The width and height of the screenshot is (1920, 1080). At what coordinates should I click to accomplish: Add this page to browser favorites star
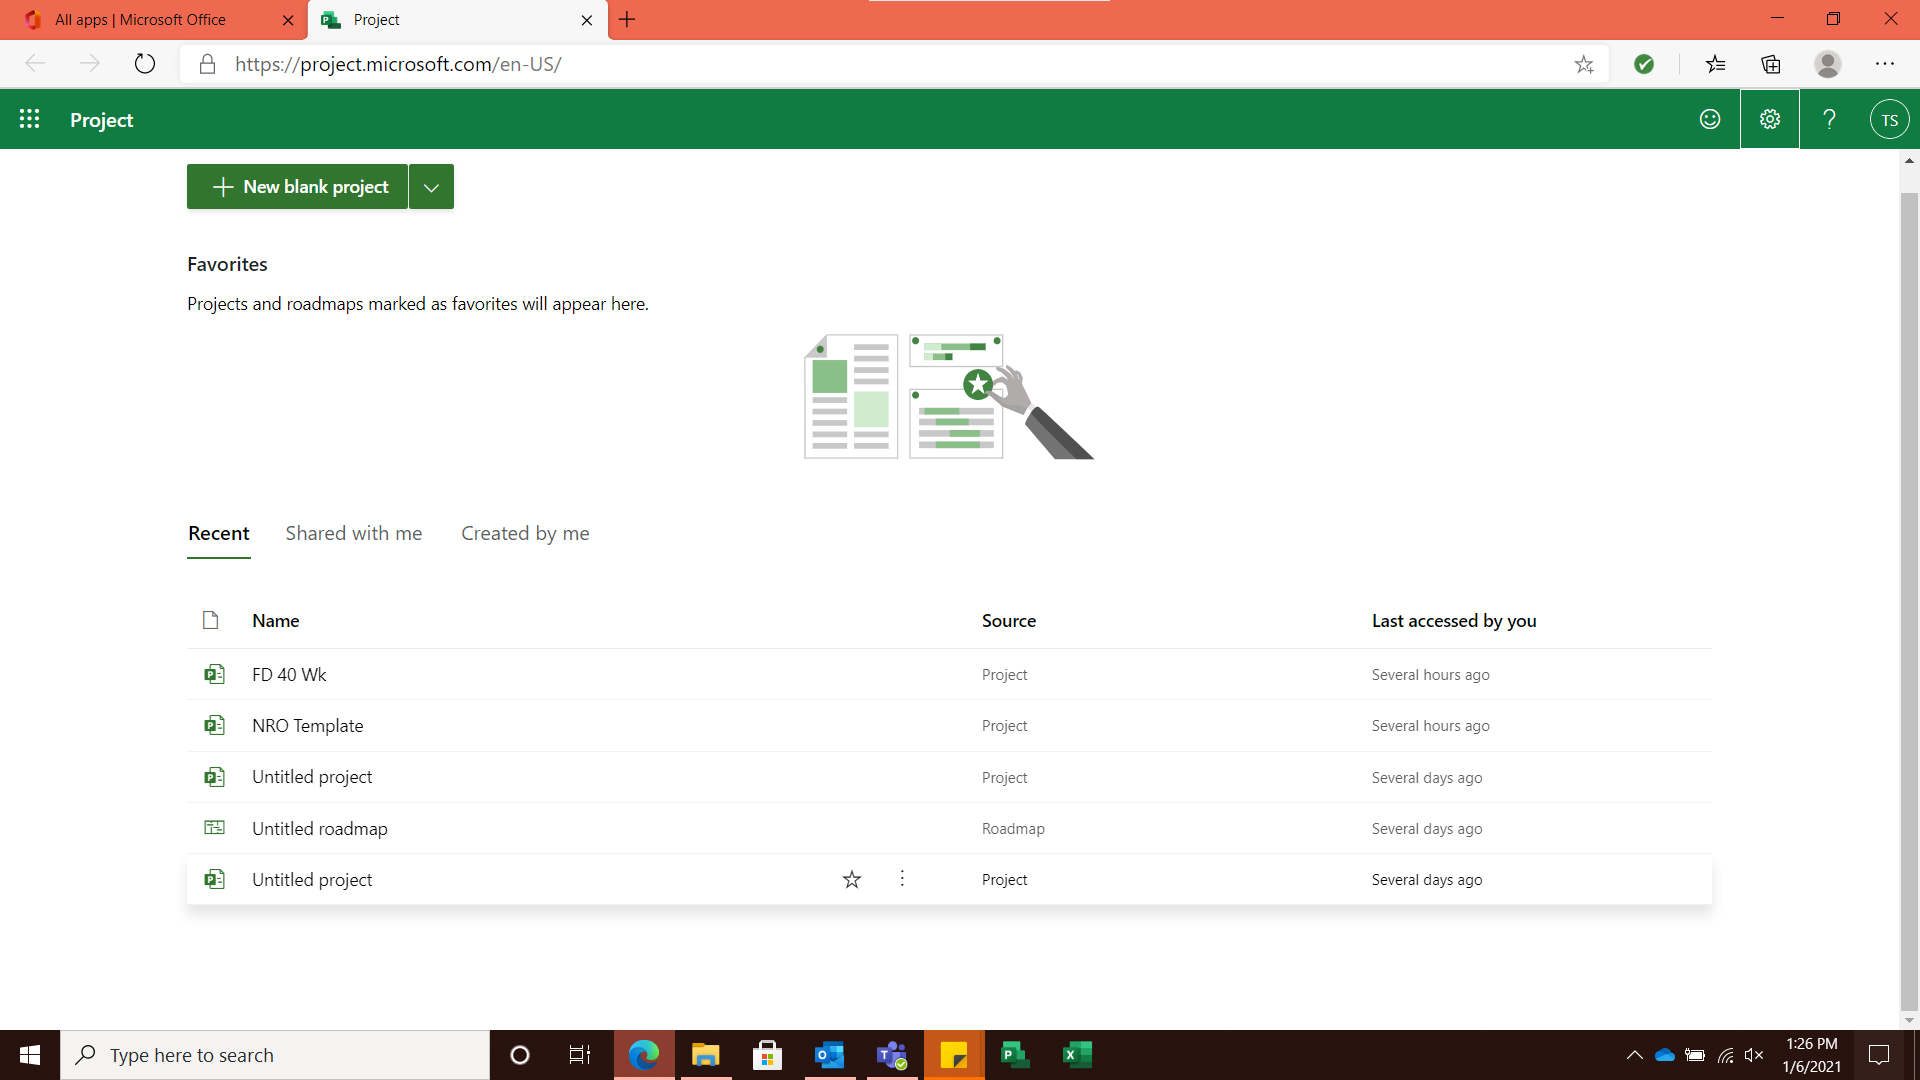click(x=1584, y=64)
